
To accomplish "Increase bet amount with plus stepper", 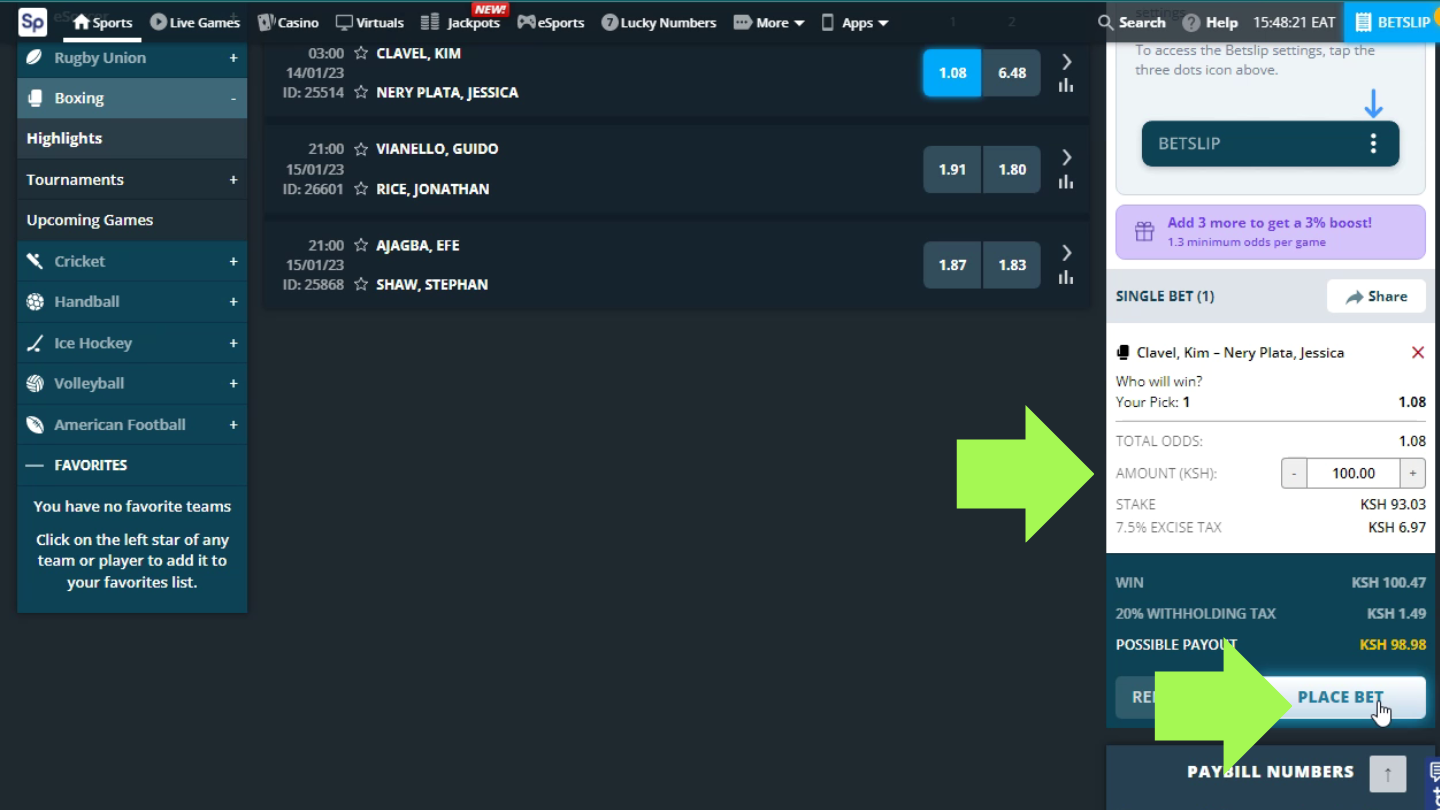I will click(1413, 473).
